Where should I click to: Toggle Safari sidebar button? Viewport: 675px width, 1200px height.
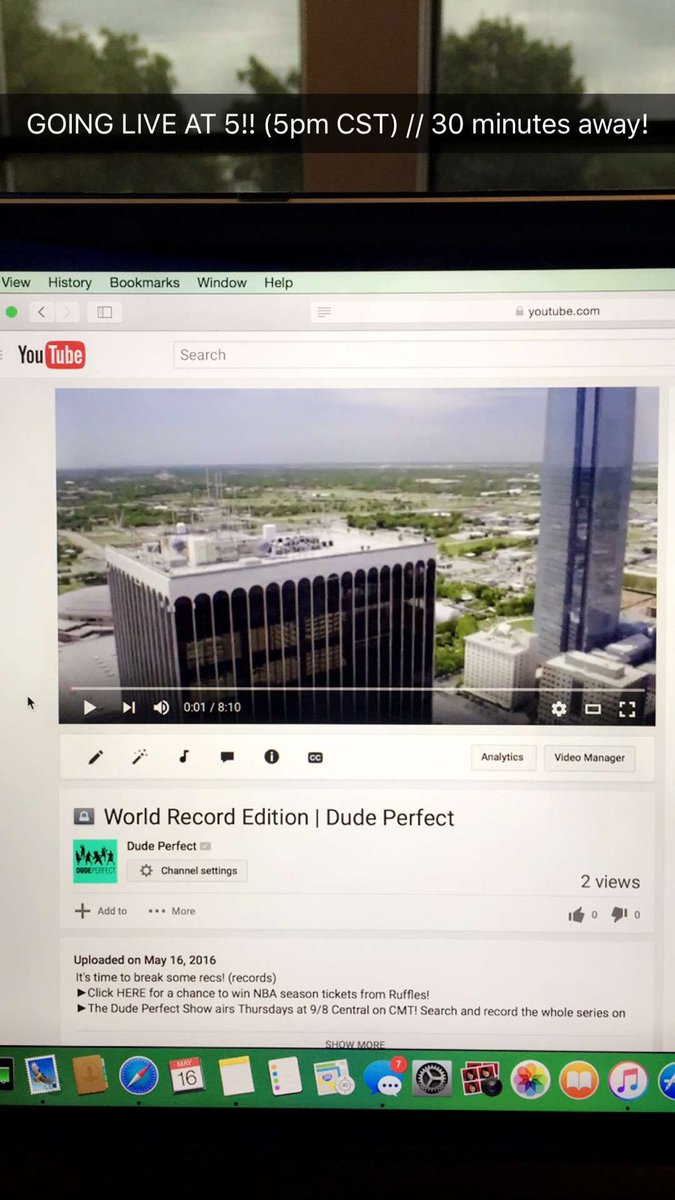click(x=104, y=312)
